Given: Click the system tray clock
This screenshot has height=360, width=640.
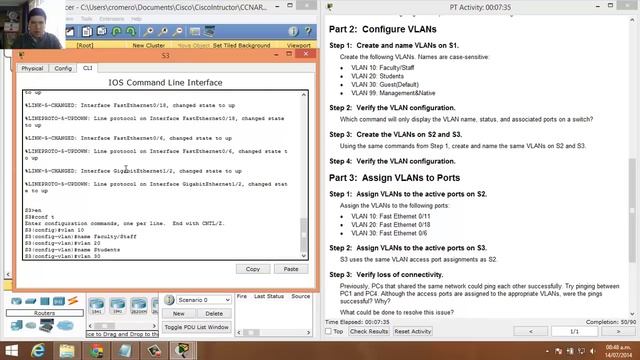Looking at the screenshot, I should pos(618,351).
